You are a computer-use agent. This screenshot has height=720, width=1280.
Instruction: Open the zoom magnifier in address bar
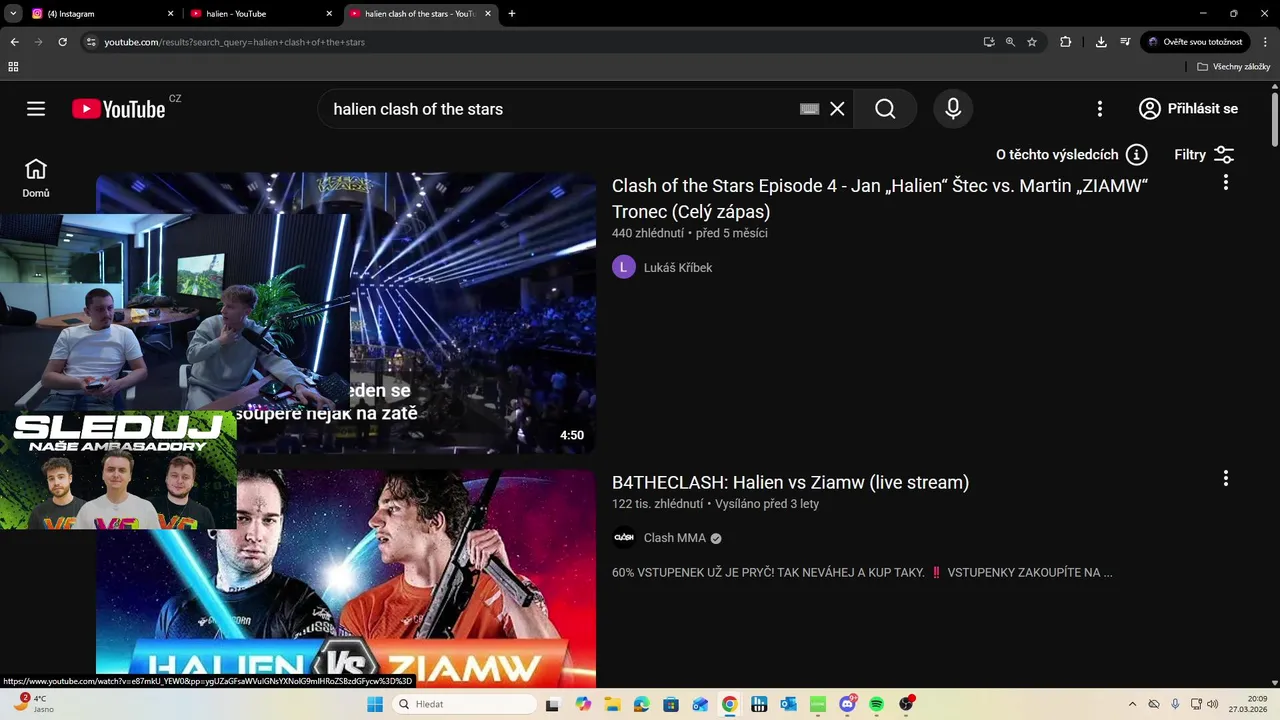pyautogui.click(x=1010, y=42)
